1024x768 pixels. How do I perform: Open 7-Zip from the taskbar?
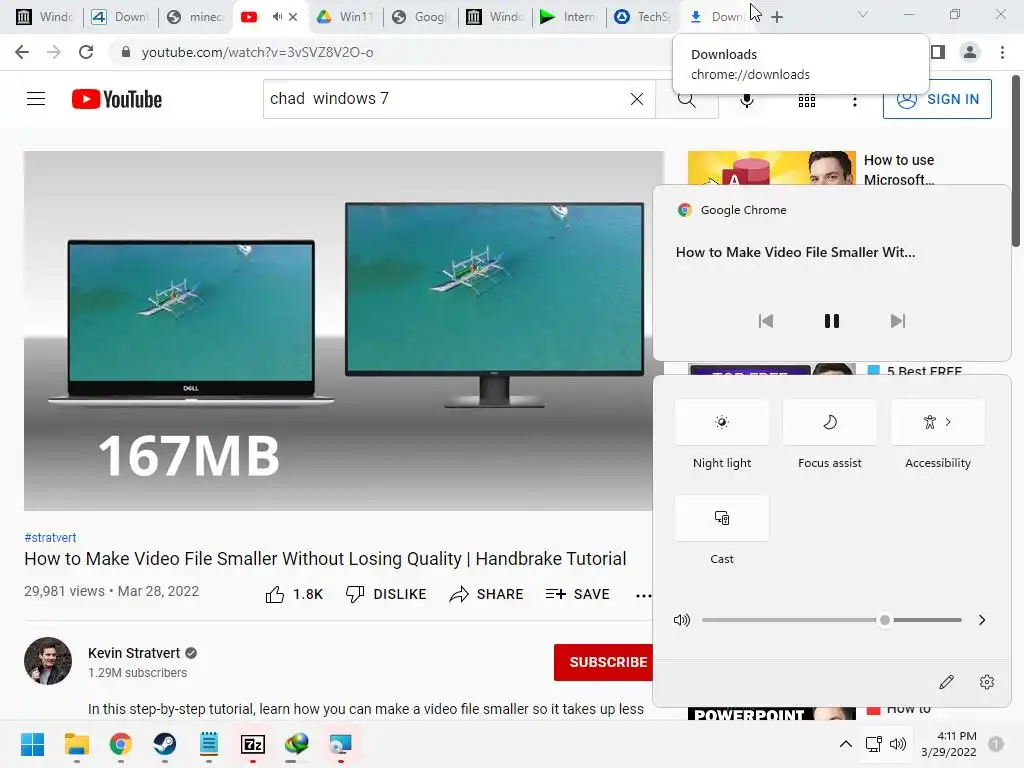click(x=253, y=744)
